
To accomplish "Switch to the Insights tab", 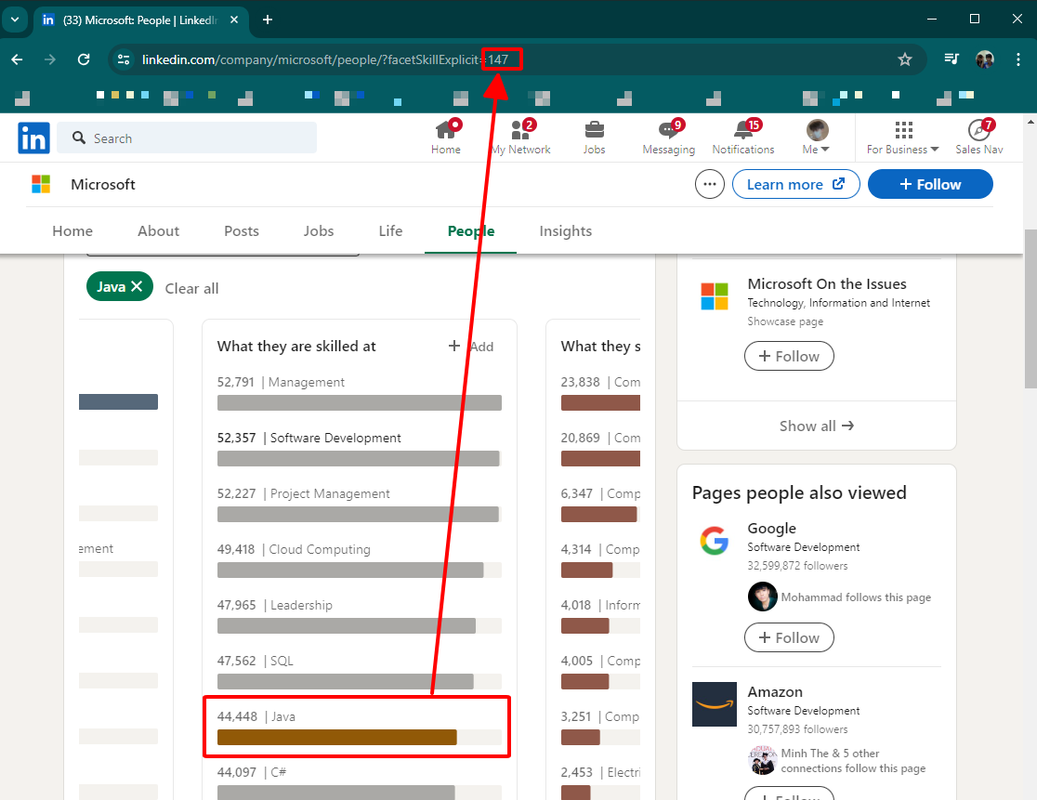I will point(565,231).
